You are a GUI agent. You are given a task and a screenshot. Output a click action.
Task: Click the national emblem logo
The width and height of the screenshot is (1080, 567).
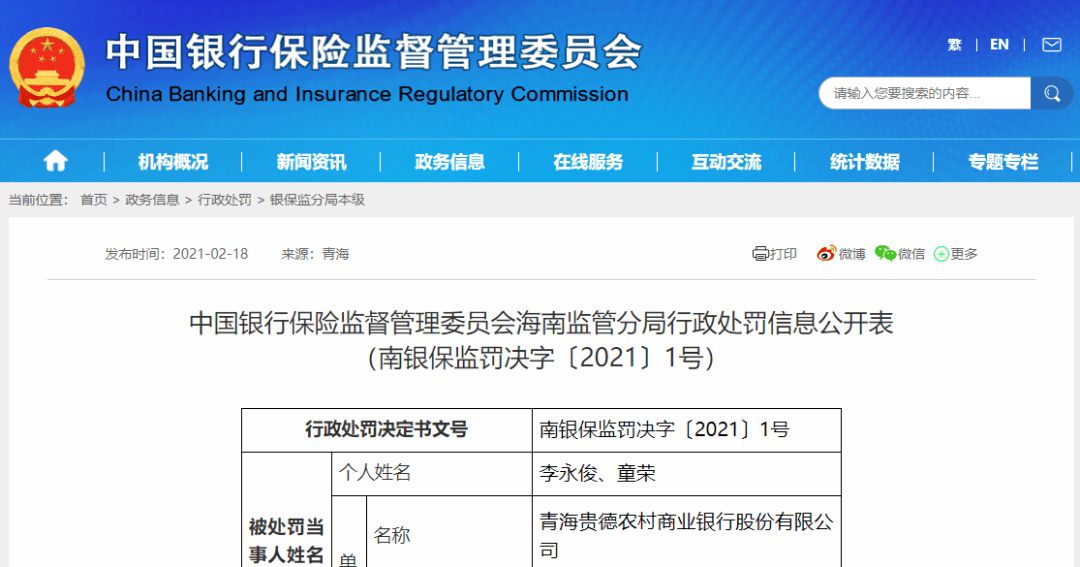pyautogui.click(x=47, y=68)
